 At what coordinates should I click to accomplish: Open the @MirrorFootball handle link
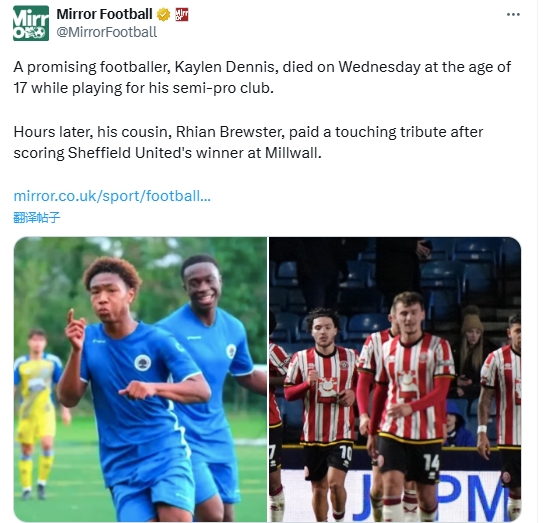(x=107, y=32)
